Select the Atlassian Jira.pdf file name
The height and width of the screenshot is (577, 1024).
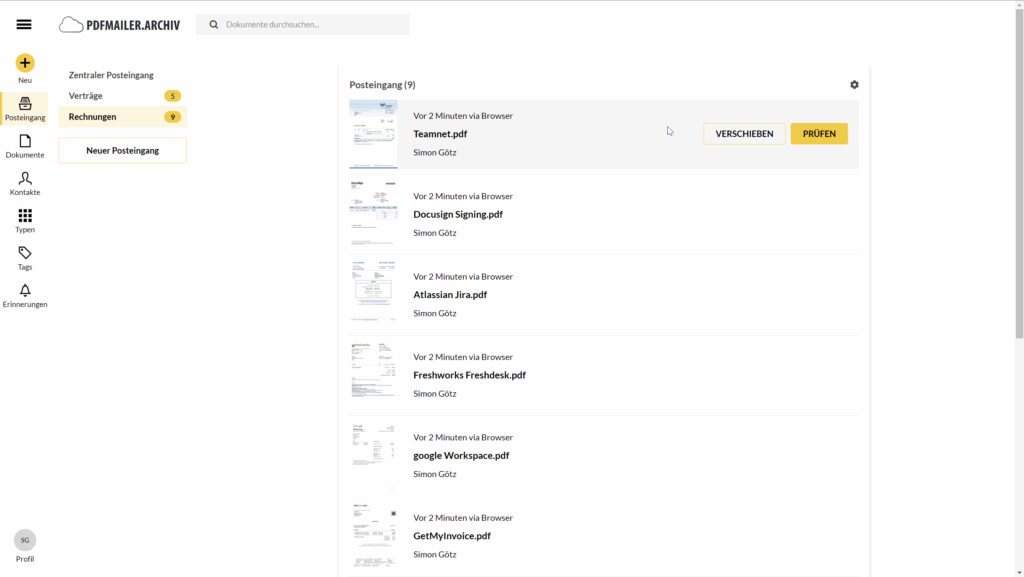click(x=450, y=294)
